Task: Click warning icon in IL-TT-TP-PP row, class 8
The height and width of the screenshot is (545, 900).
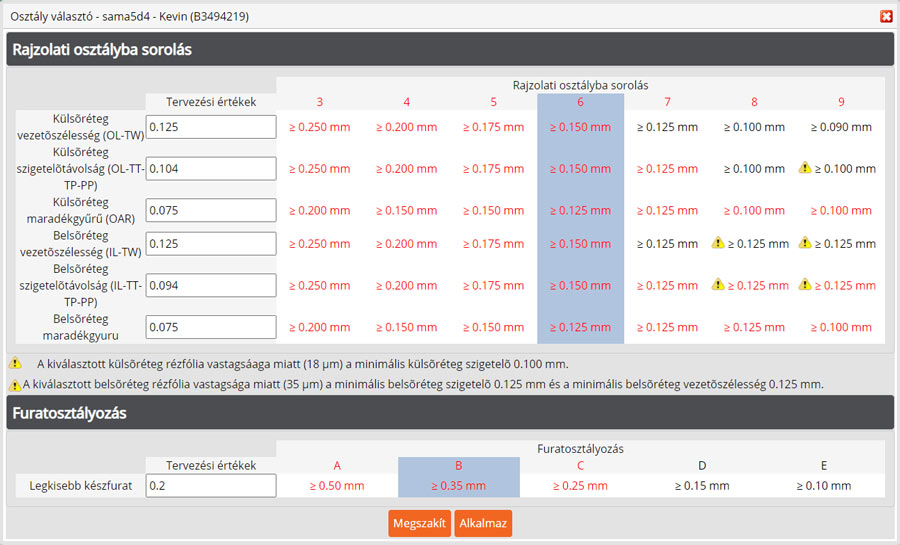Action: [x=717, y=285]
